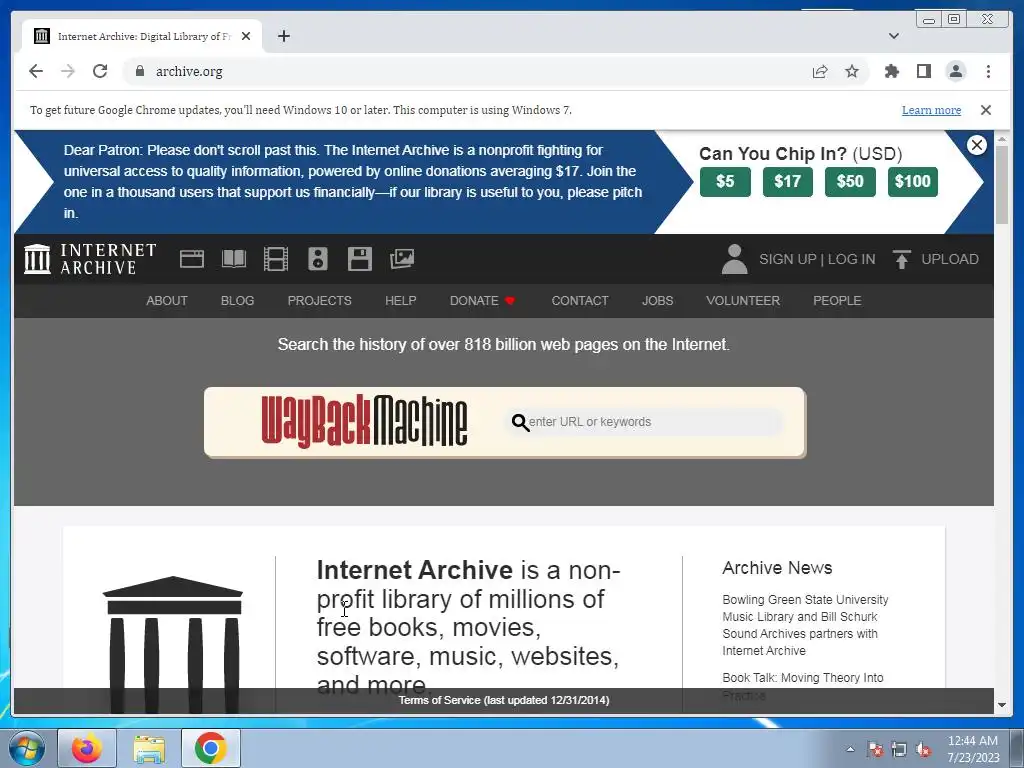This screenshot has height=768, width=1024.
Task: Click the share page icon in address bar
Action: click(x=820, y=71)
